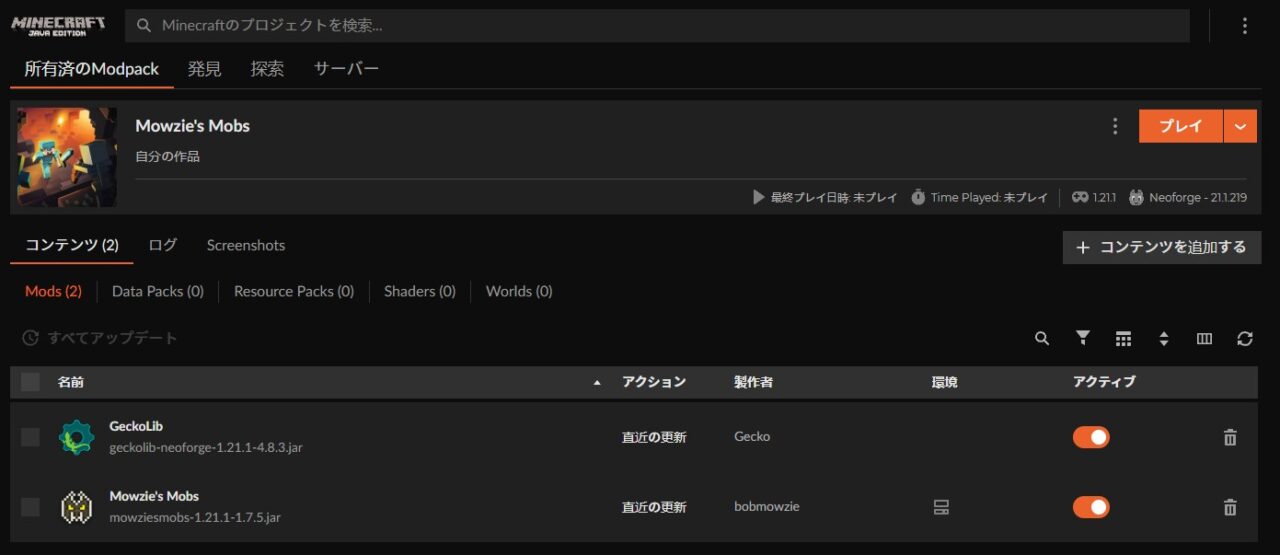This screenshot has height=555, width=1280.
Task: Check the GeckoLib row checkbox
Action: coord(30,437)
